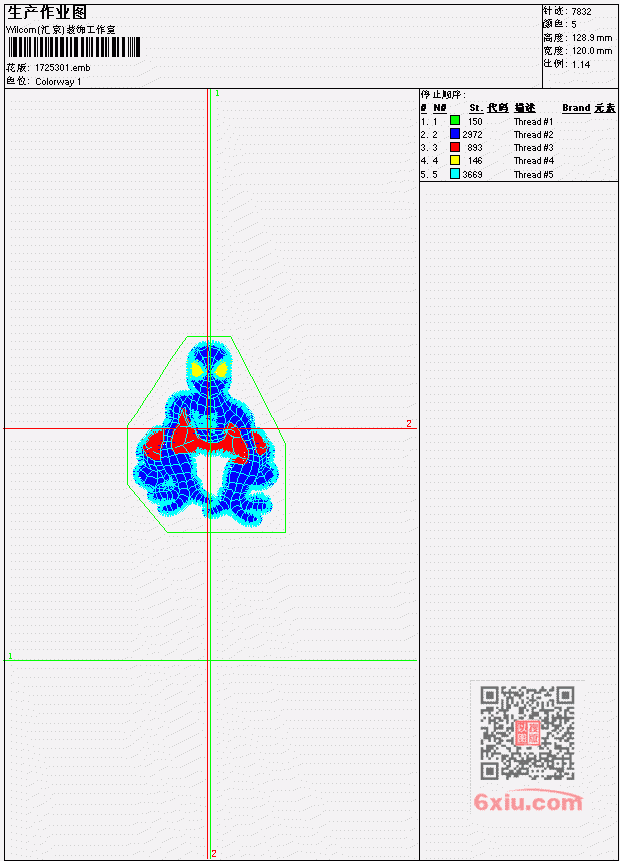Click the Spider-Man embroidery design preview

click(x=206, y=434)
